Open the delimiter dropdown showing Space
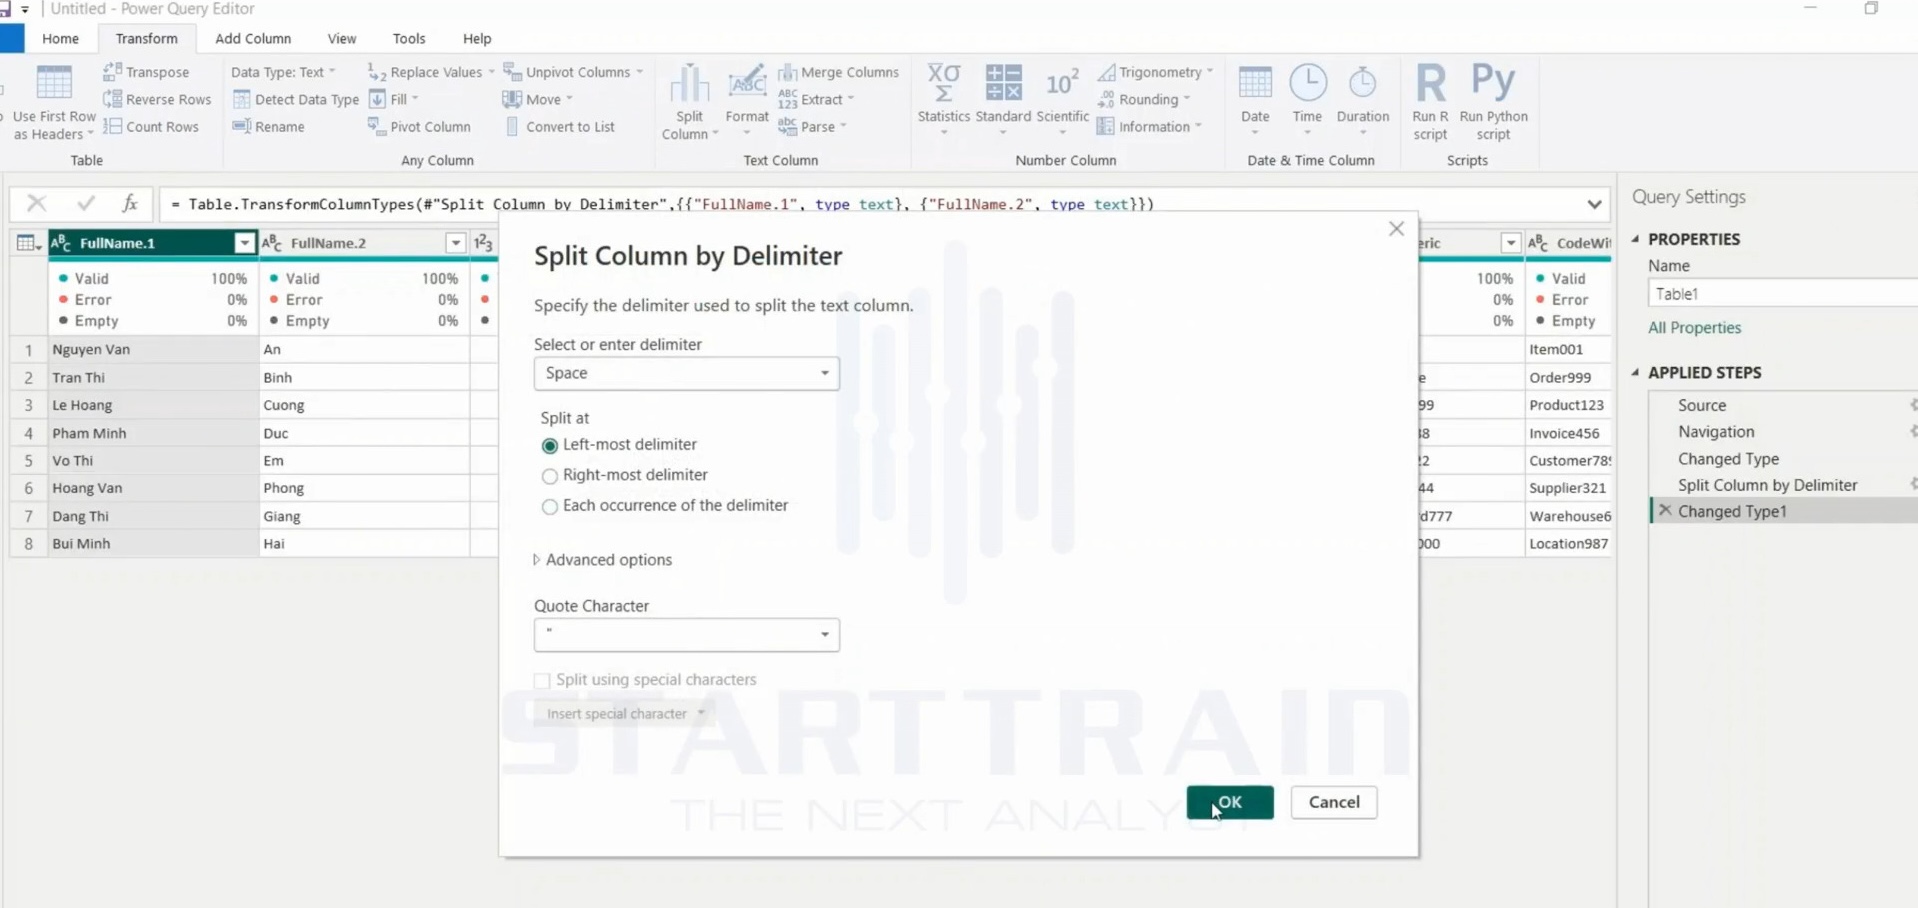The image size is (1918, 908). pyautogui.click(x=686, y=373)
